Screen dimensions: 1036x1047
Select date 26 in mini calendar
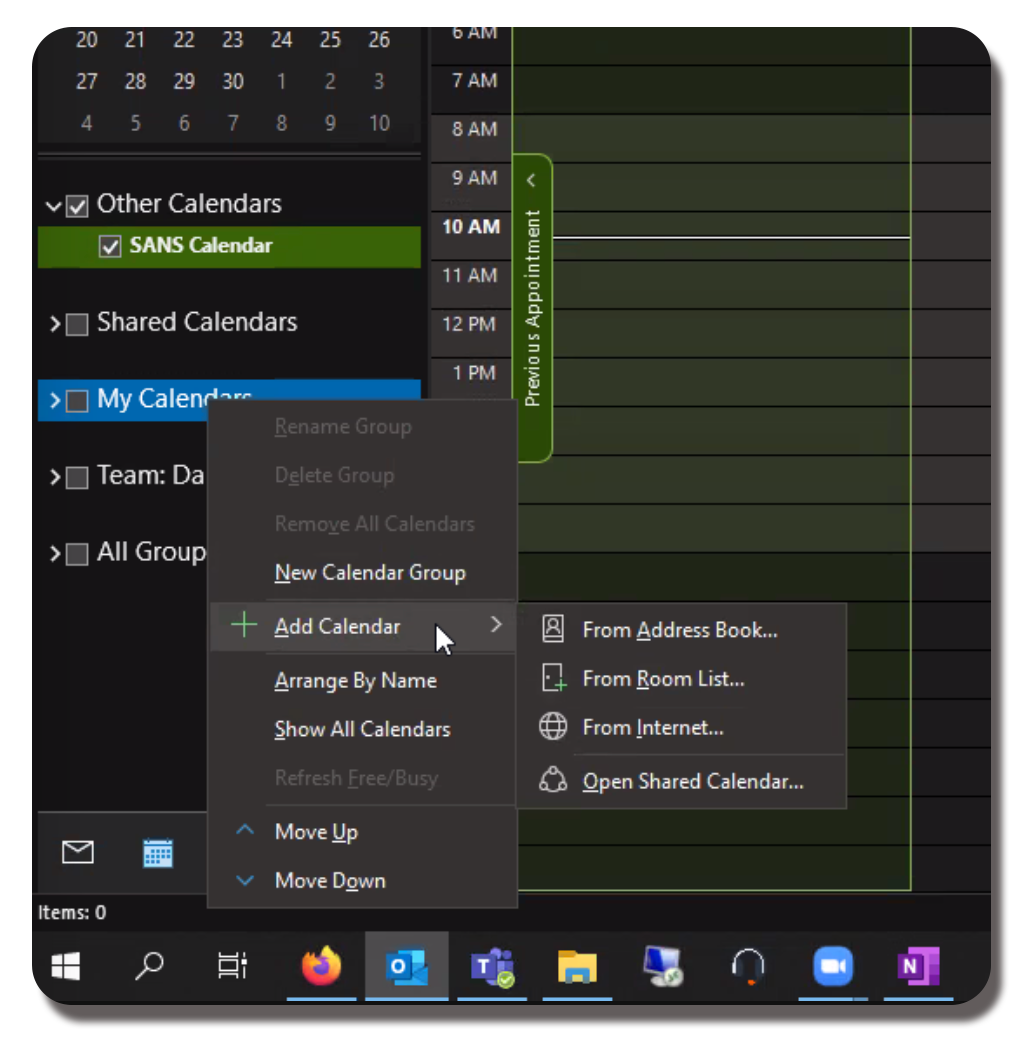point(379,40)
